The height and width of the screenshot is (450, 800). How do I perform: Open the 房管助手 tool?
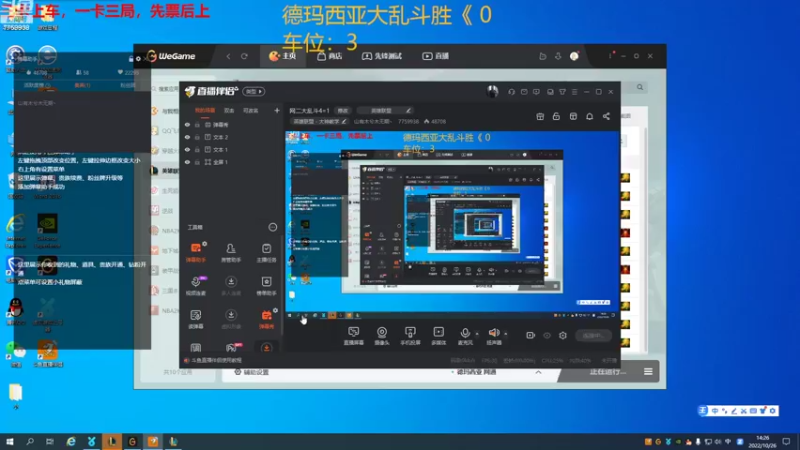point(231,252)
